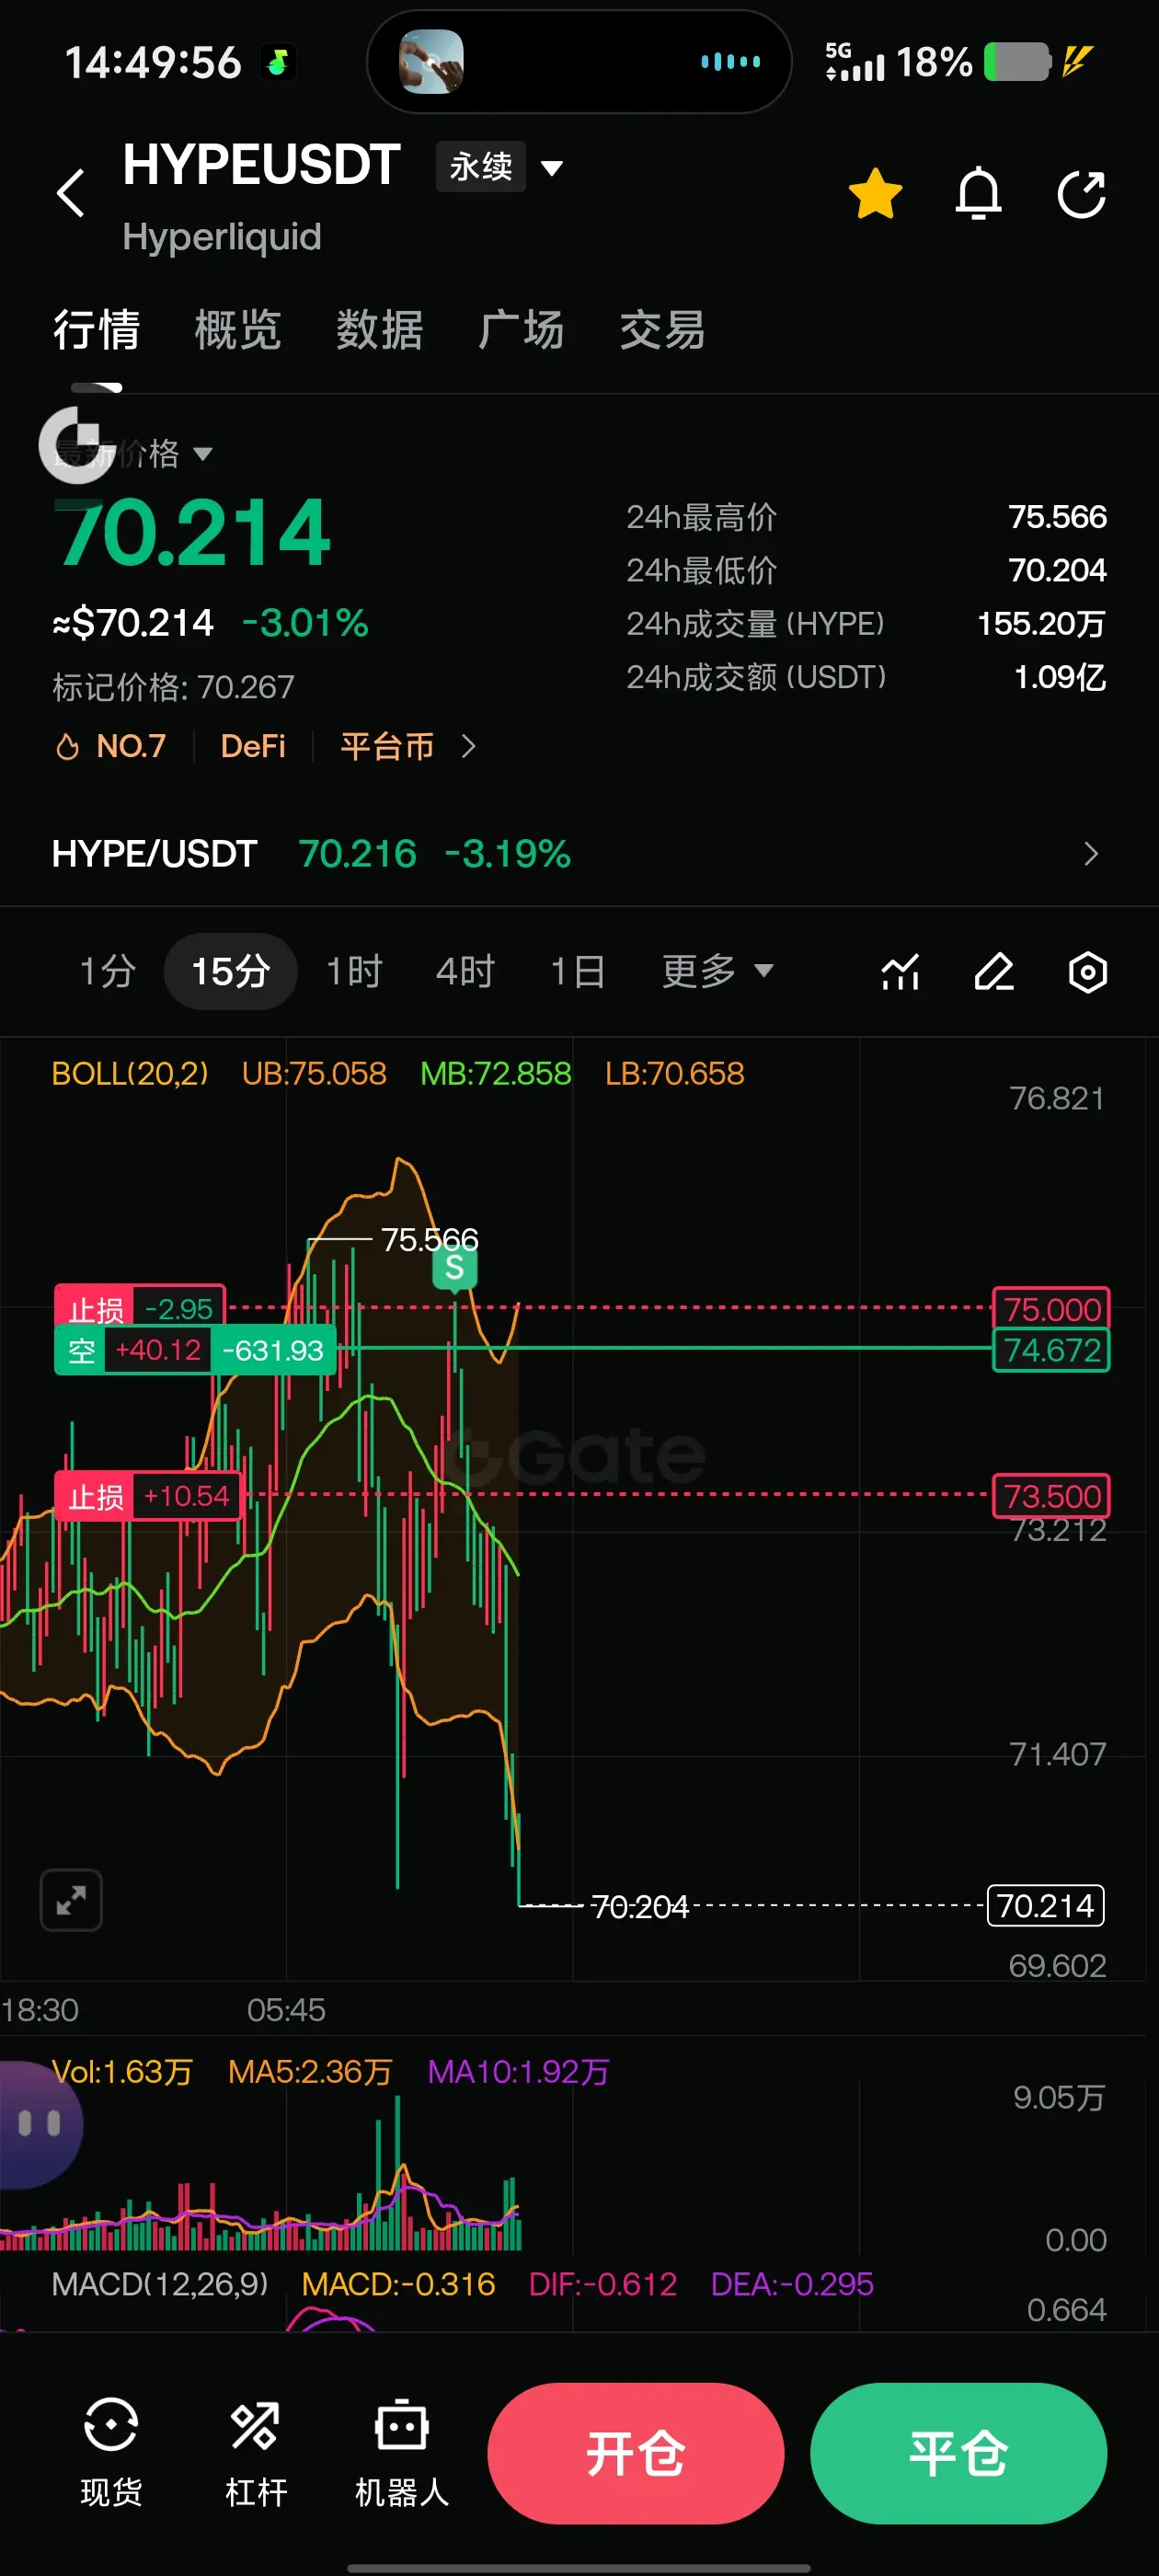Tap the 73.500 stop-loss price tag
Image resolution: width=1159 pixels, height=2576 pixels.
1051,1496
